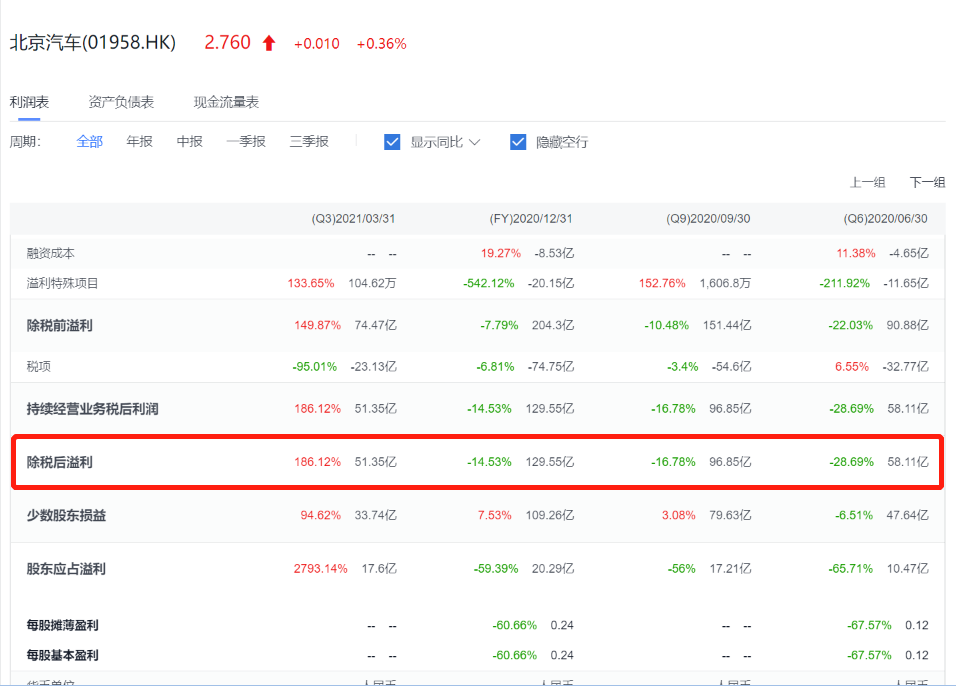Click the 151.44亿 value cell
The width and height of the screenshot is (956, 686).
pos(727,325)
